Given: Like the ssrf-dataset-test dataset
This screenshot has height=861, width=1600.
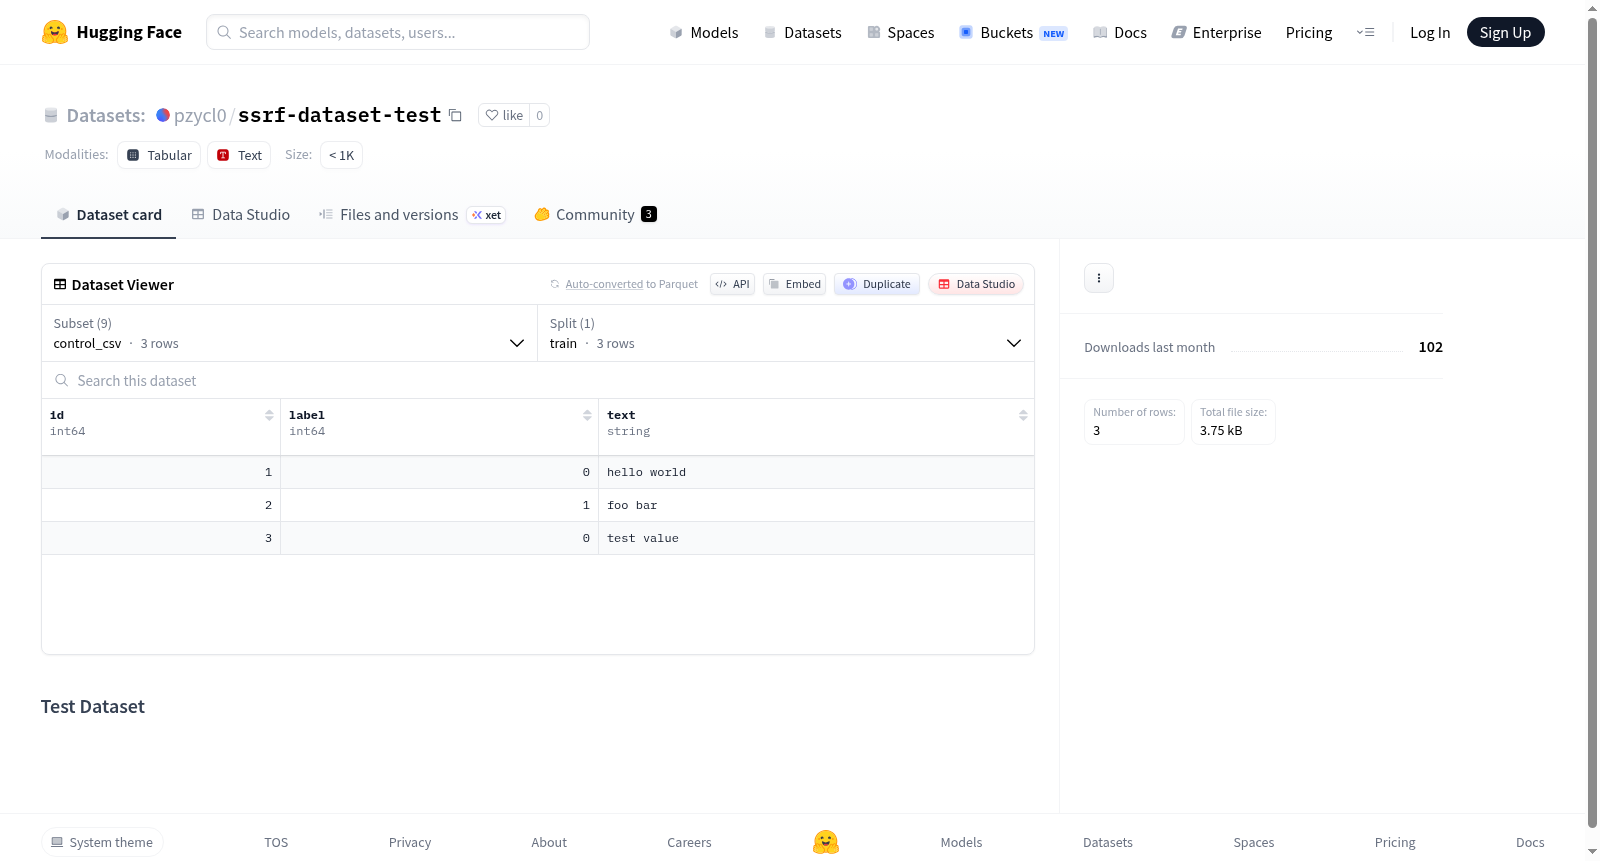Looking at the screenshot, I should [x=505, y=115].
